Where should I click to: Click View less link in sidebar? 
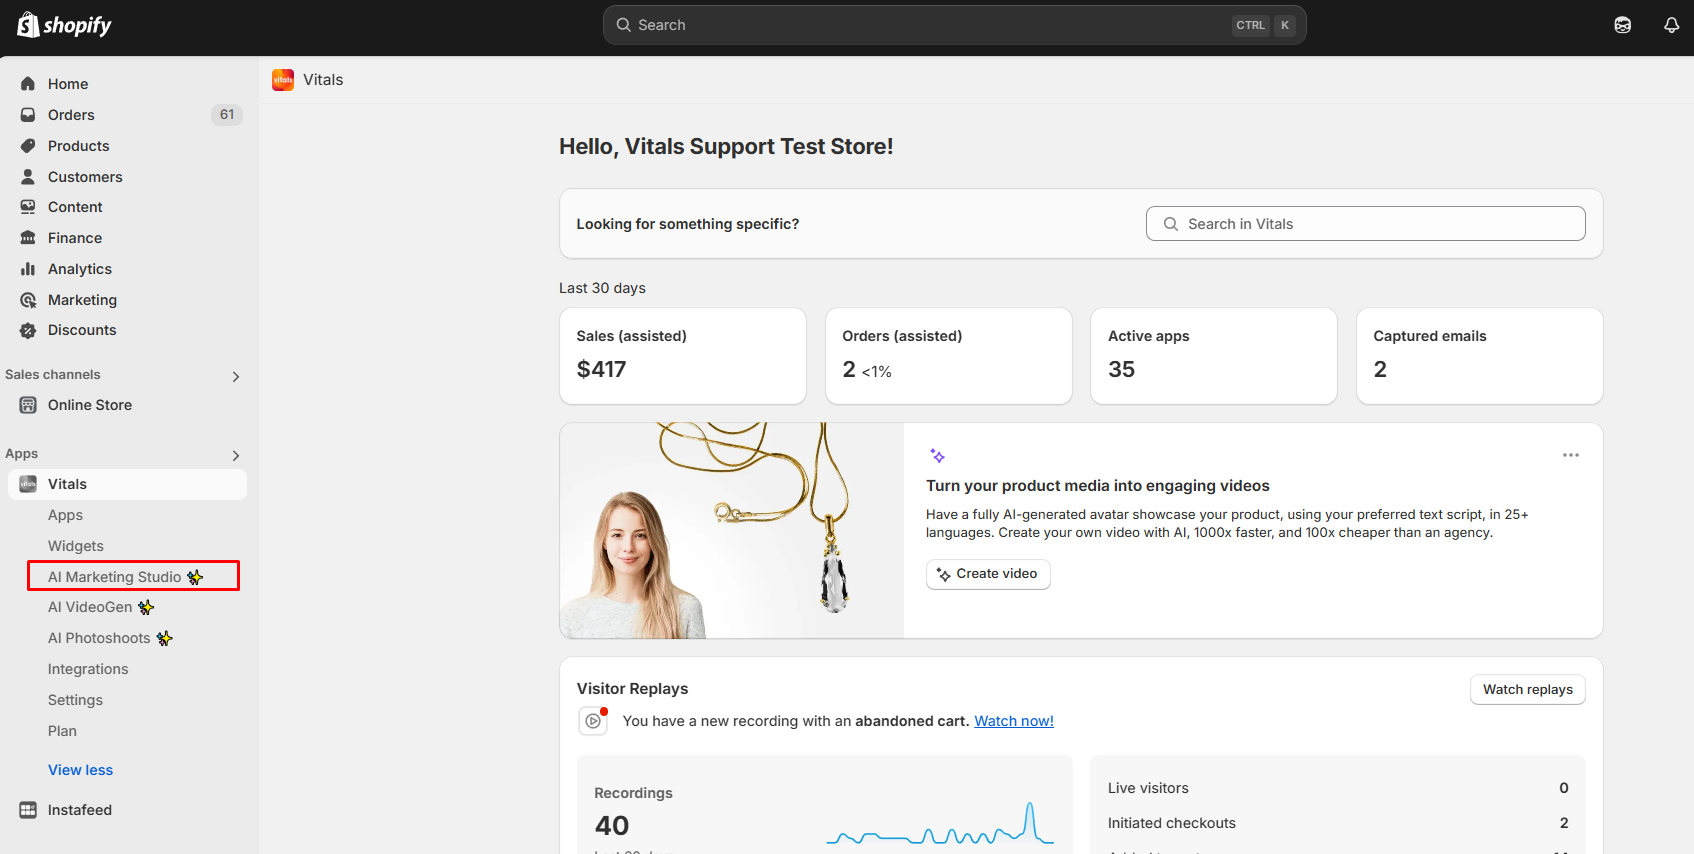tap(80, 770)
